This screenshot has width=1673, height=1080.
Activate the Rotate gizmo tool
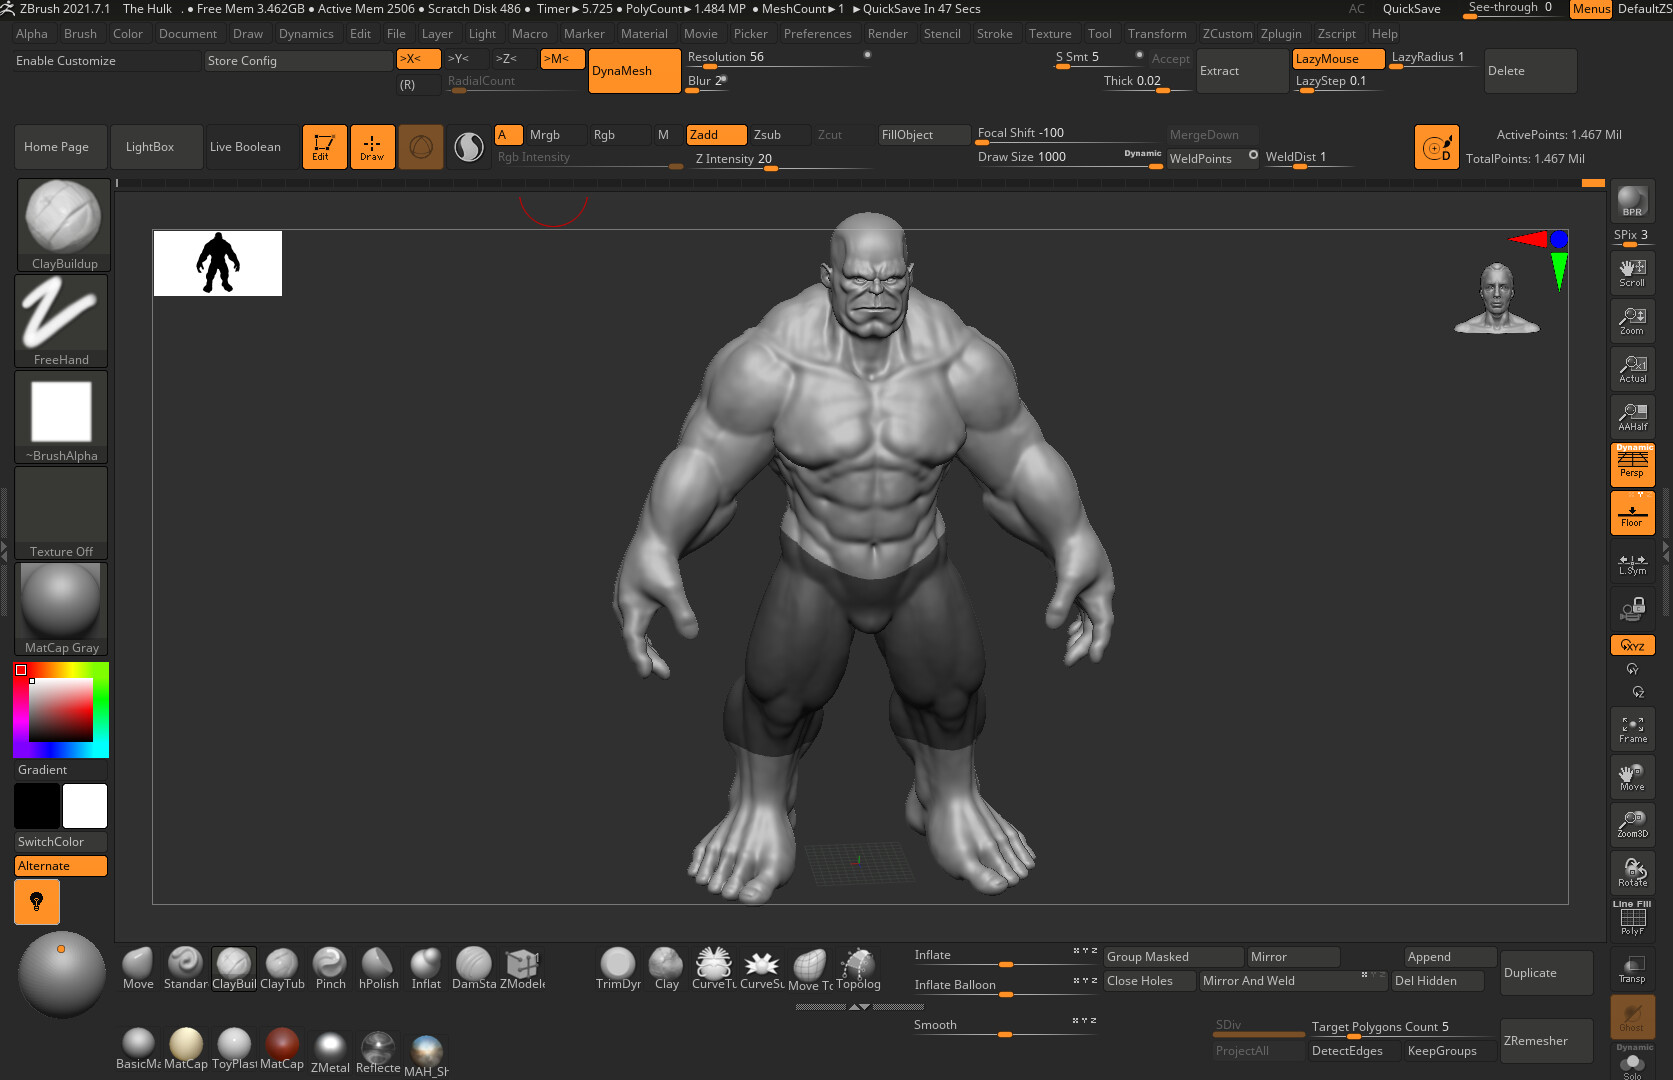point(1631,871)
